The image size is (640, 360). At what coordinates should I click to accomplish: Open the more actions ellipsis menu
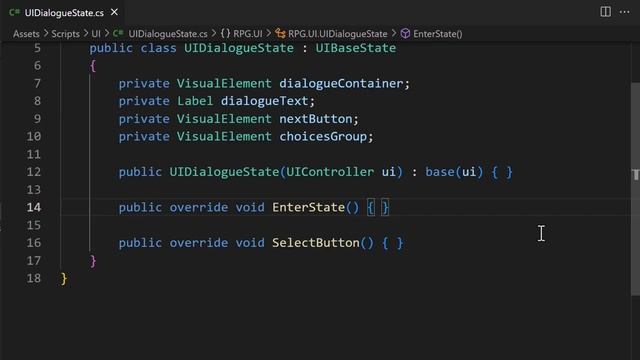(x=624, y=12)
